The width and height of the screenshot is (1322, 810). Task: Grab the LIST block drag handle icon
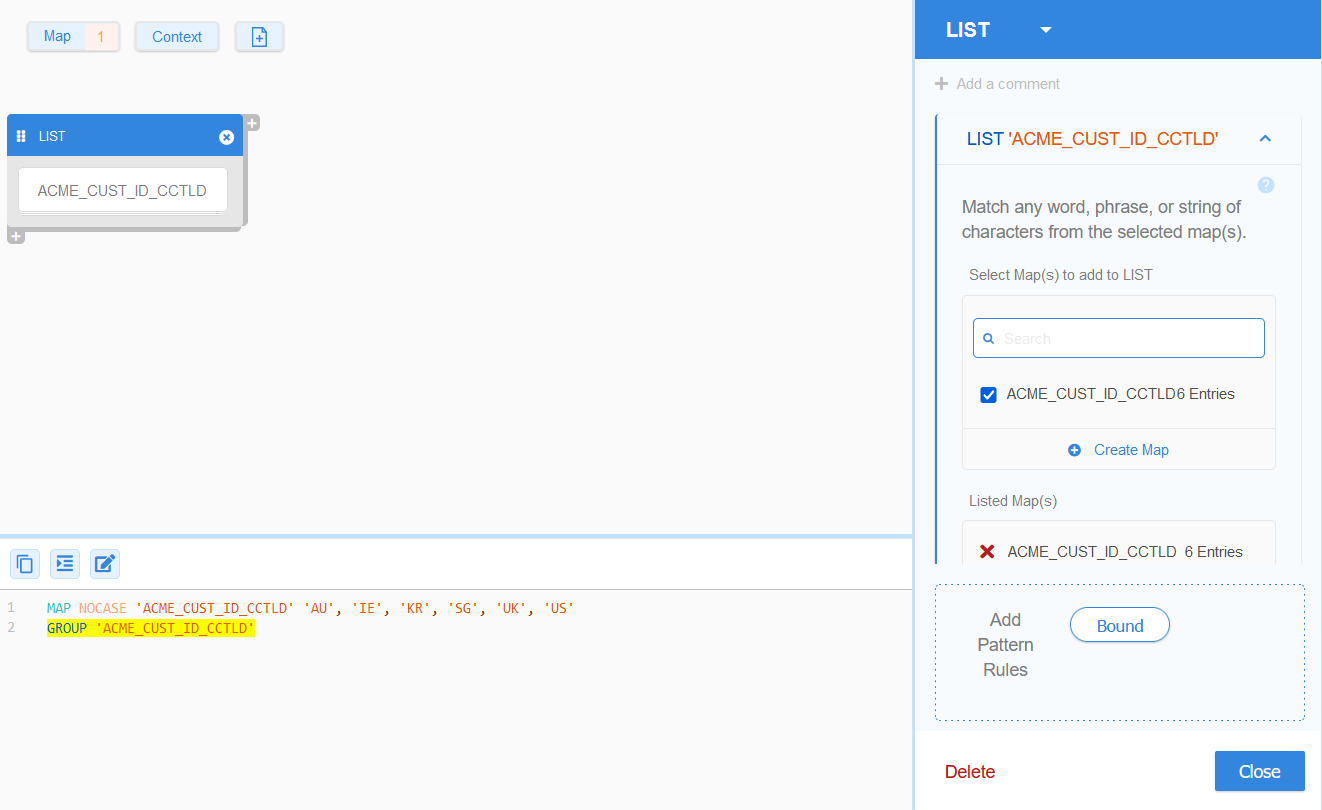(x=21, y=136)
